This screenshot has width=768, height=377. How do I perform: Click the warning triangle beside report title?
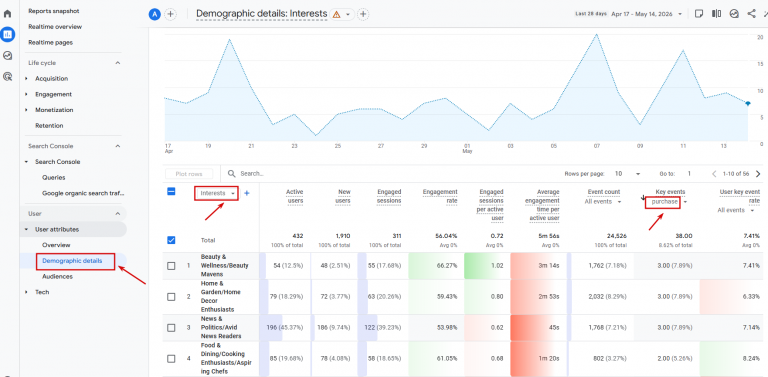pyautogui.click(x=336, y=14)
